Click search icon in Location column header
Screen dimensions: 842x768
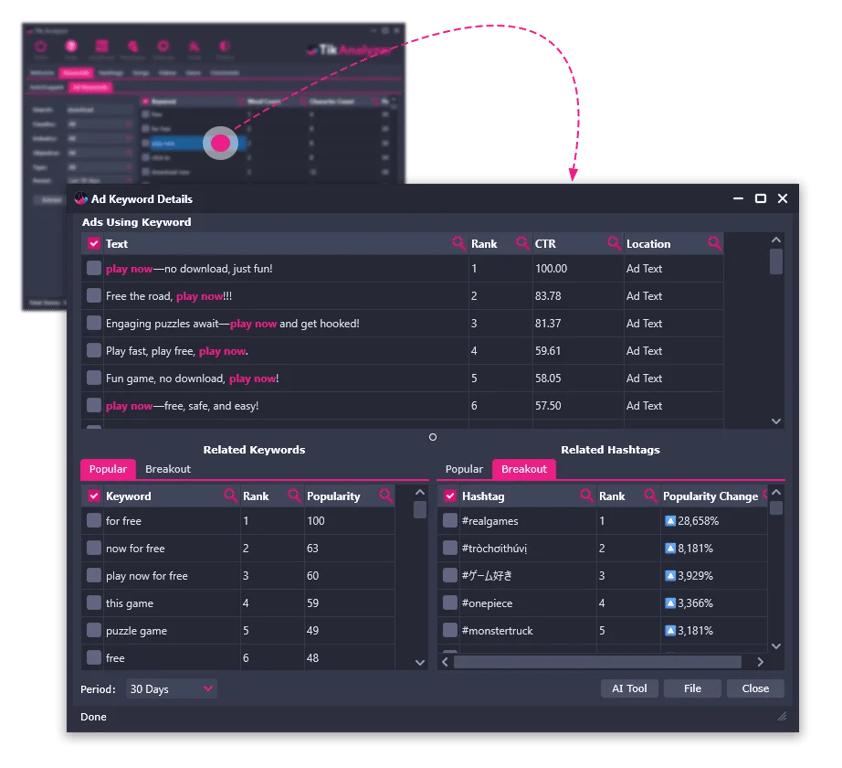714,243
